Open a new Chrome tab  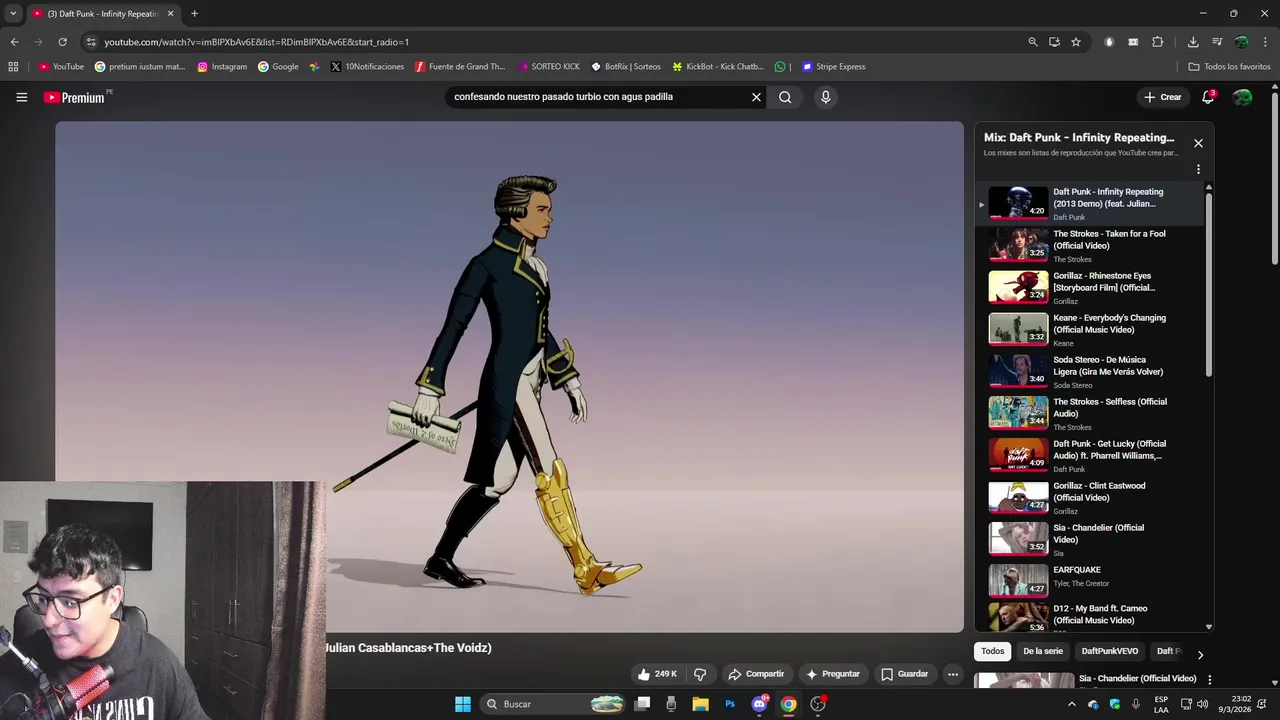coord(194,14)
